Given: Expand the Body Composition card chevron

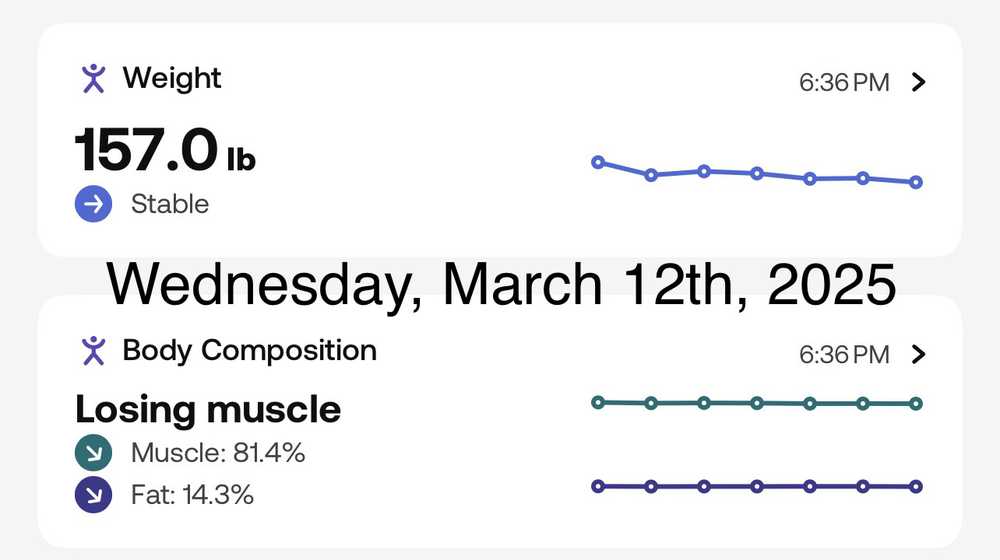Looking at the screenshot, I should click(920, 354).
